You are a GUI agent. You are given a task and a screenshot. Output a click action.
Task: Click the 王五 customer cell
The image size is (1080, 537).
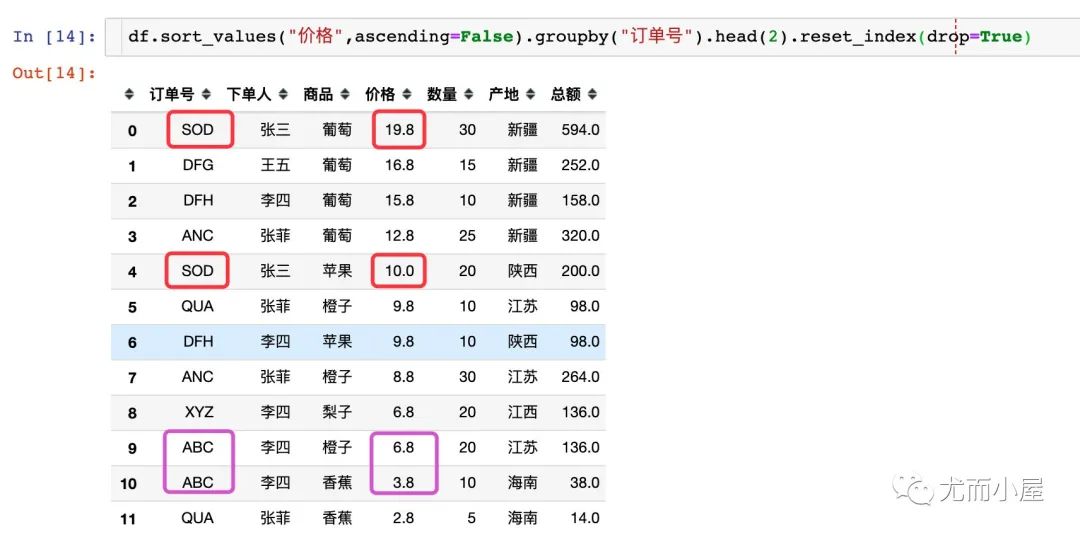point(276,165)
